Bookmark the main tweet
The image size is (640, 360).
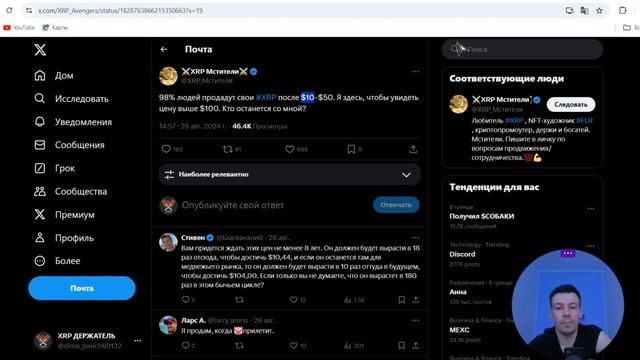click(x=351, y=149)
